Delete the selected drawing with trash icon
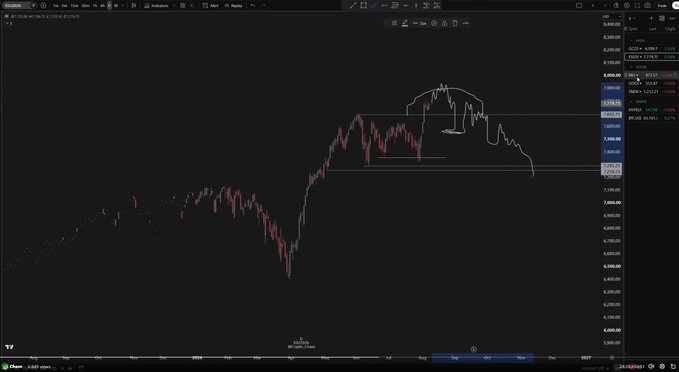The image size is (679, 372). pos(455,23)
